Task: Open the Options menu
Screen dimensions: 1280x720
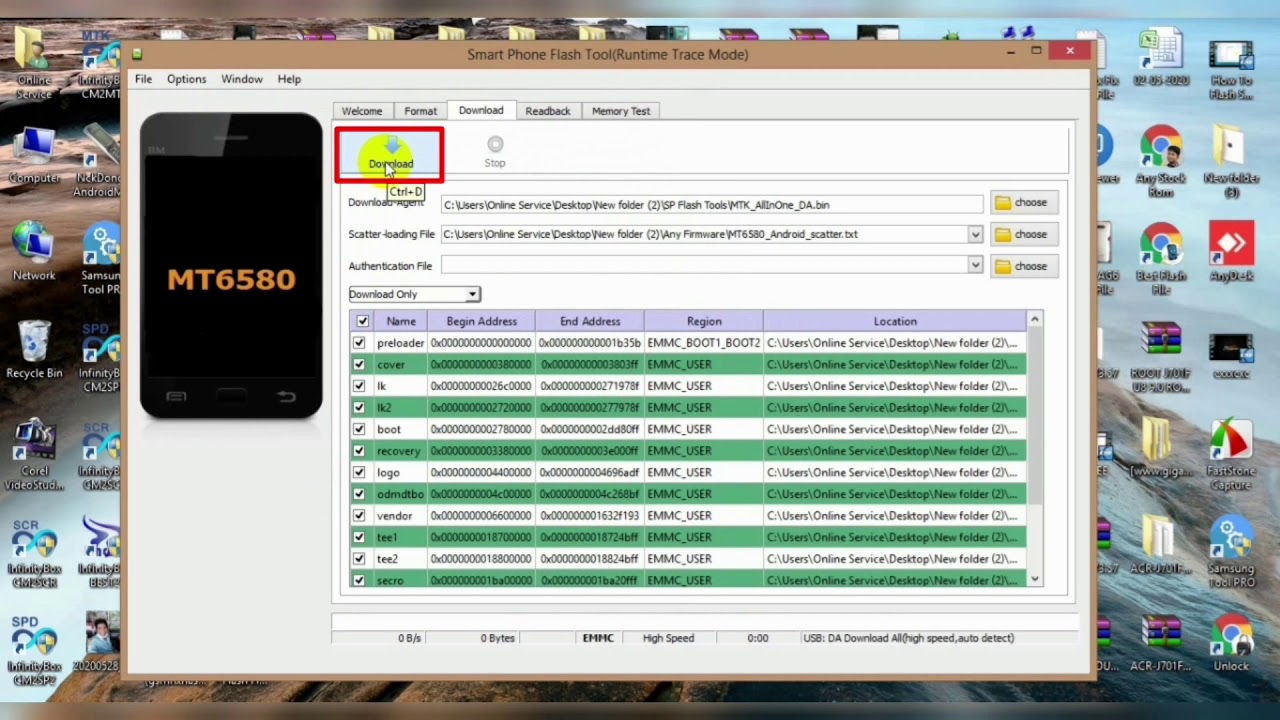Action: click(186, 79)
